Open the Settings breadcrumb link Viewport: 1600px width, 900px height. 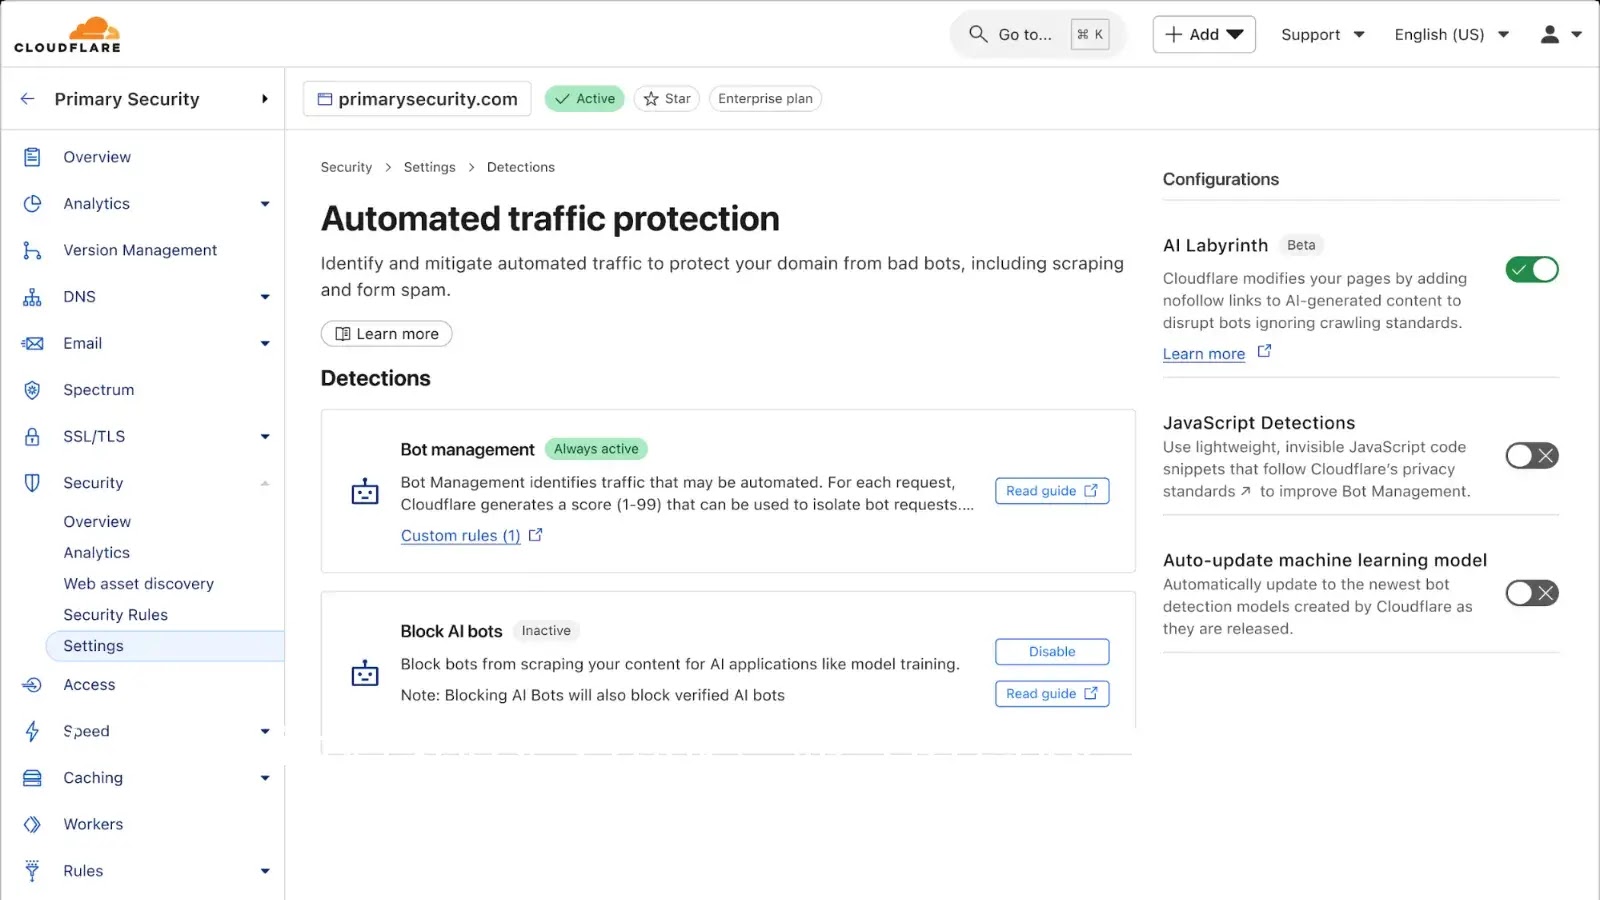click(429, 167)
